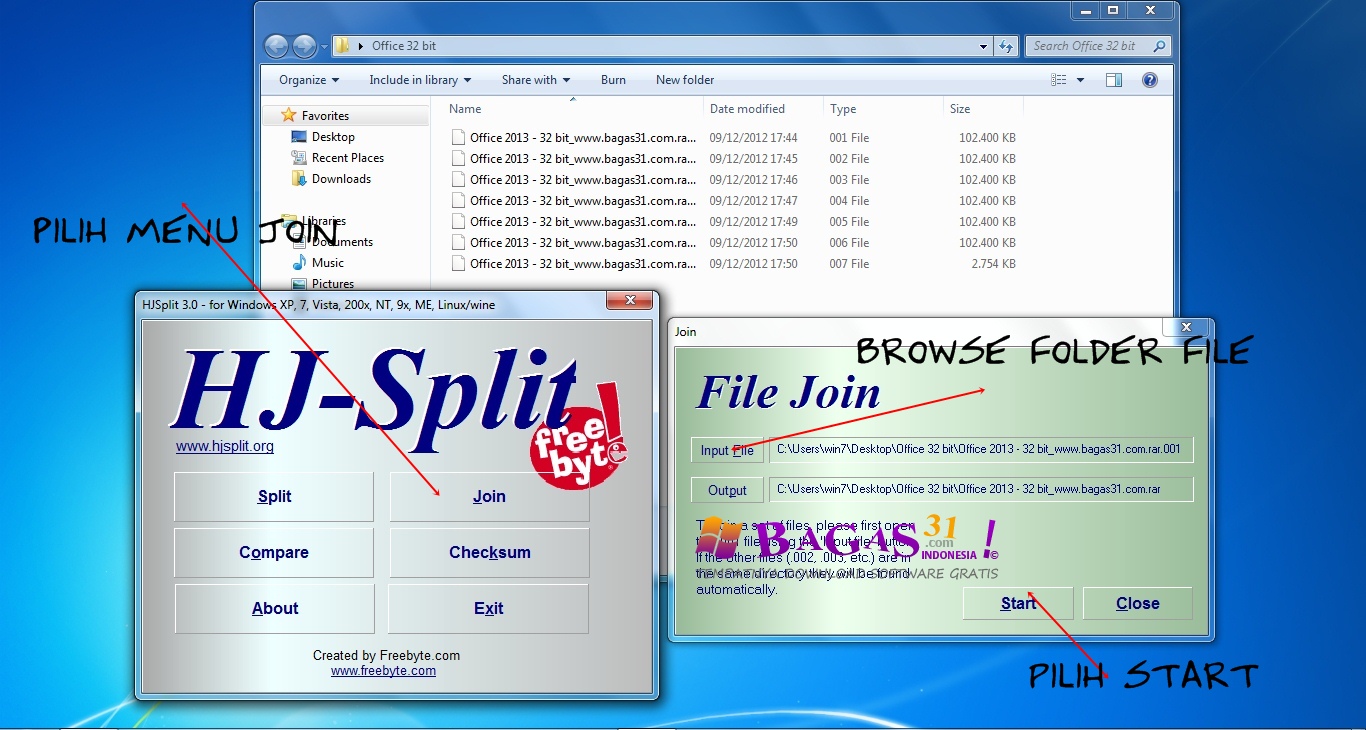The height and width of the screenshot is (730, 1366).
Task: Click folder icon in Explorer address bar
Action: (342, 46)
